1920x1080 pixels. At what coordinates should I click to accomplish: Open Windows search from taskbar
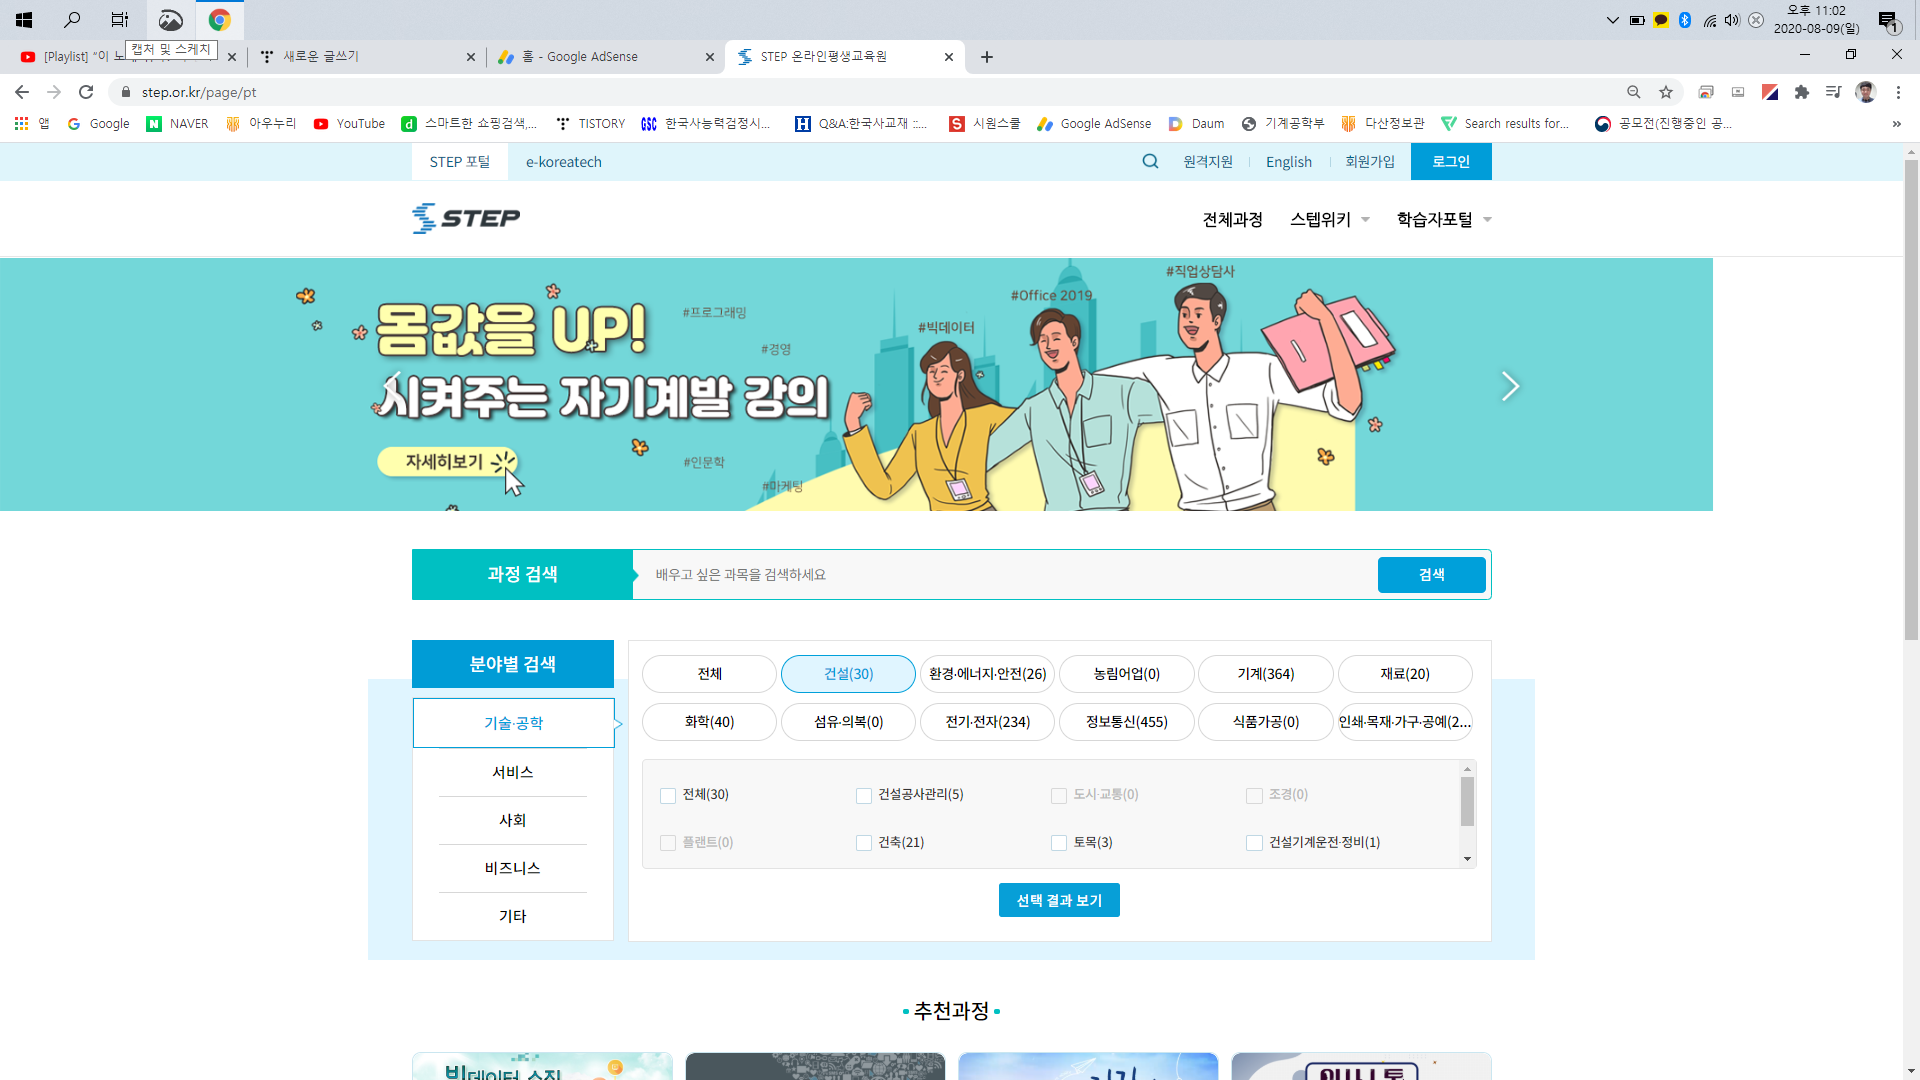click(x=72, y=19)
